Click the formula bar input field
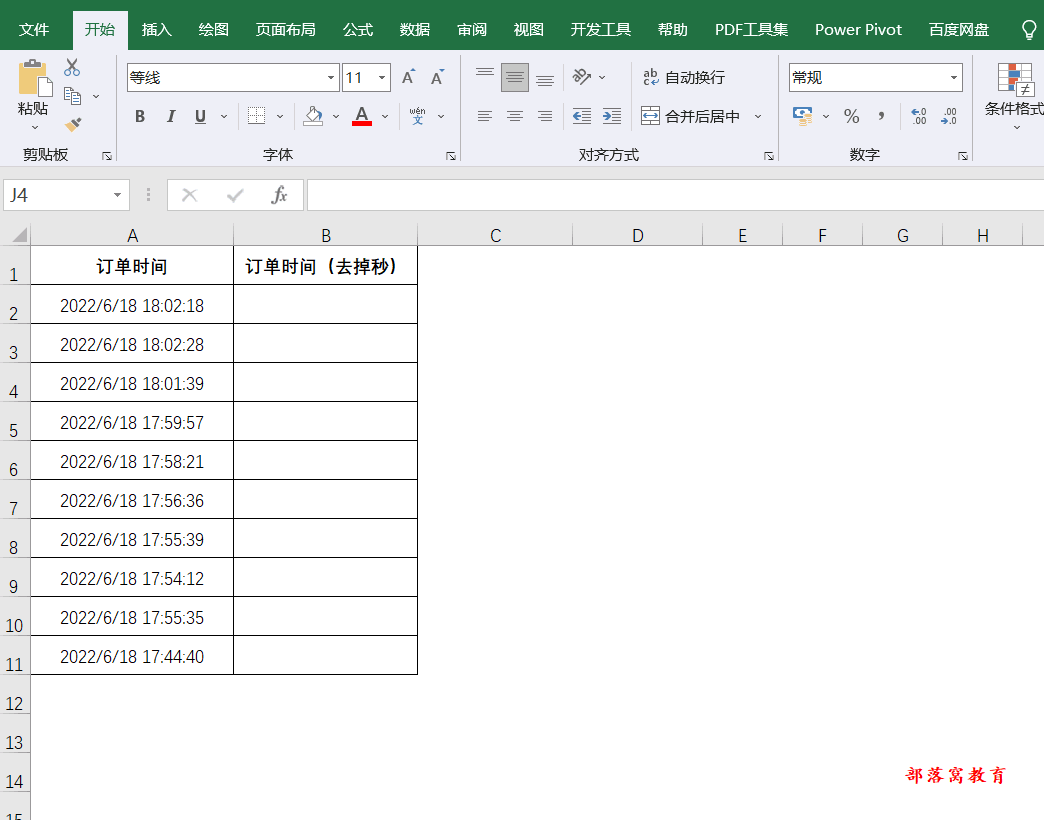The width and height of the screenshot is (1044, 820). point(675,195)
